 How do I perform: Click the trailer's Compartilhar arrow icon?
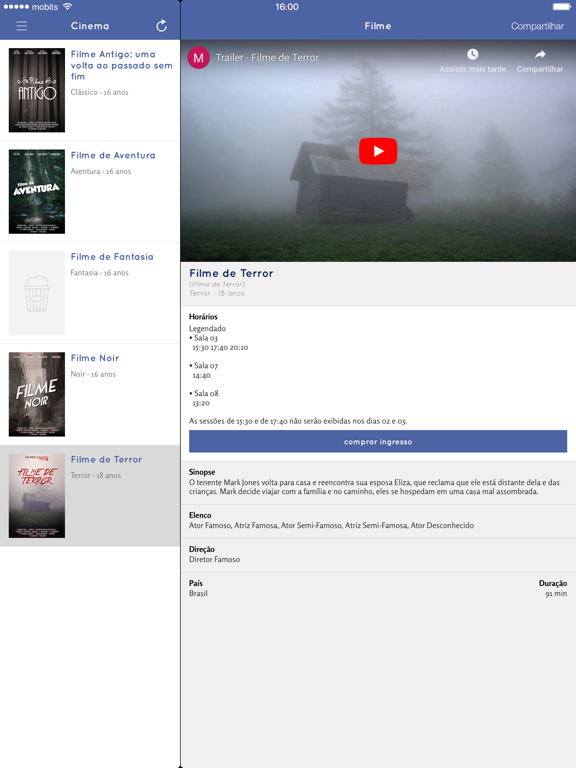coord(540,54)
